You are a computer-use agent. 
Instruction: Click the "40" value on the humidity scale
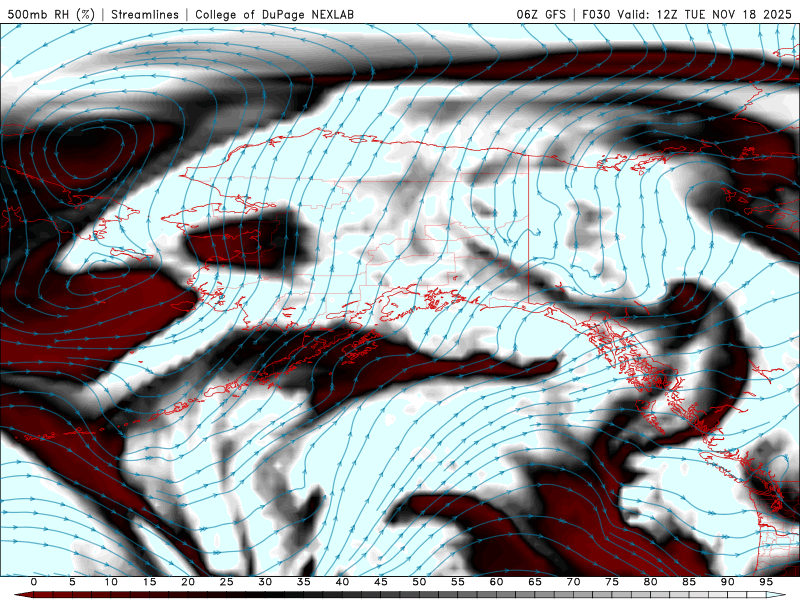[x=342, y=582]
